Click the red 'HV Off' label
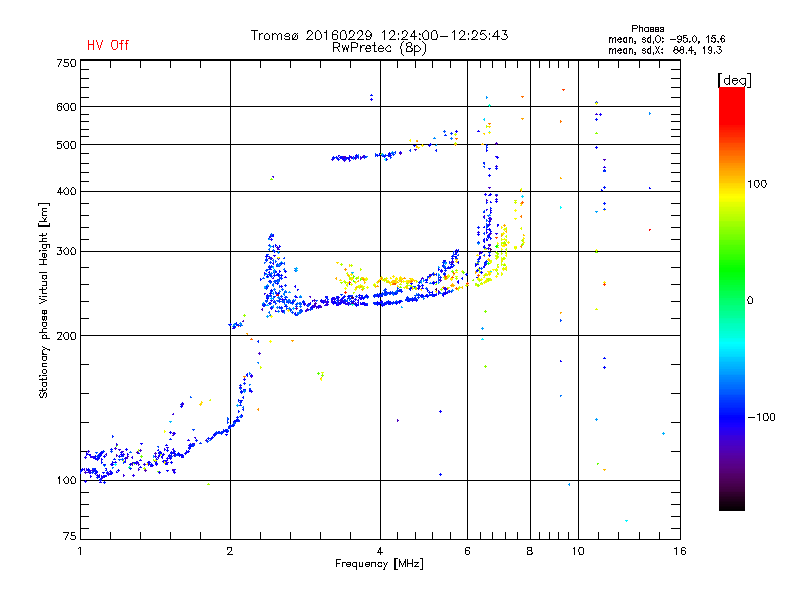 coord(108,45)
